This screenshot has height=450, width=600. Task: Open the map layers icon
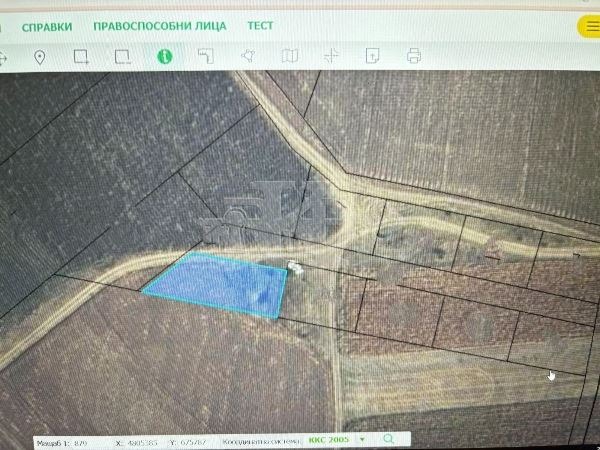(x=290, y=57)
